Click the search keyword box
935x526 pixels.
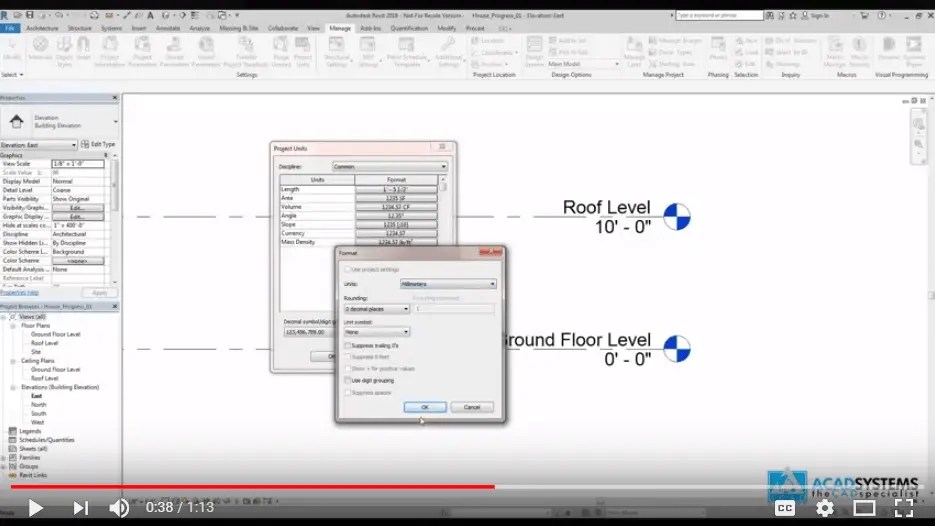[719, 15]
